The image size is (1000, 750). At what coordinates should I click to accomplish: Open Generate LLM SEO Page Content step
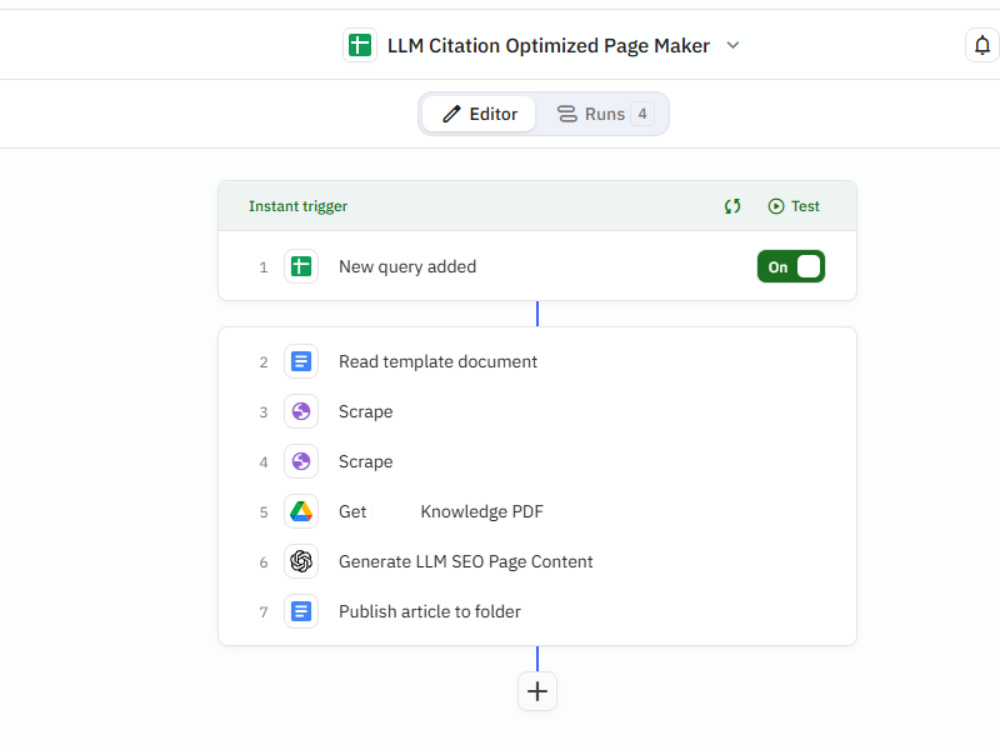537,561
